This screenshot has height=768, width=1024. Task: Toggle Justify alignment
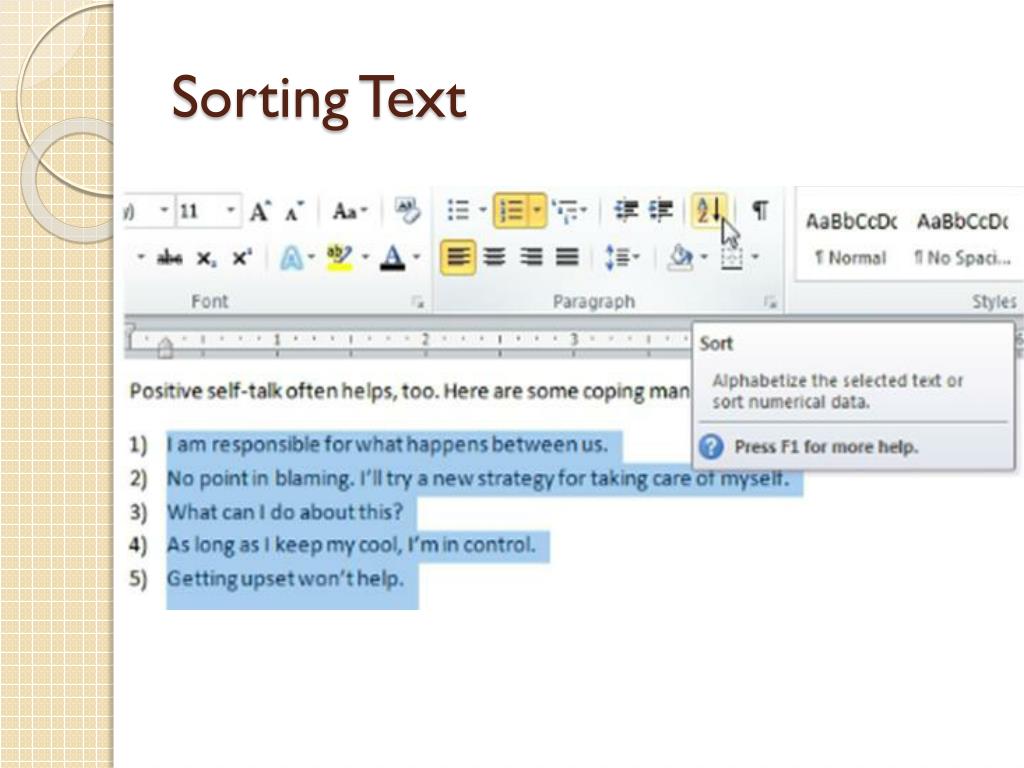point(567,257)
